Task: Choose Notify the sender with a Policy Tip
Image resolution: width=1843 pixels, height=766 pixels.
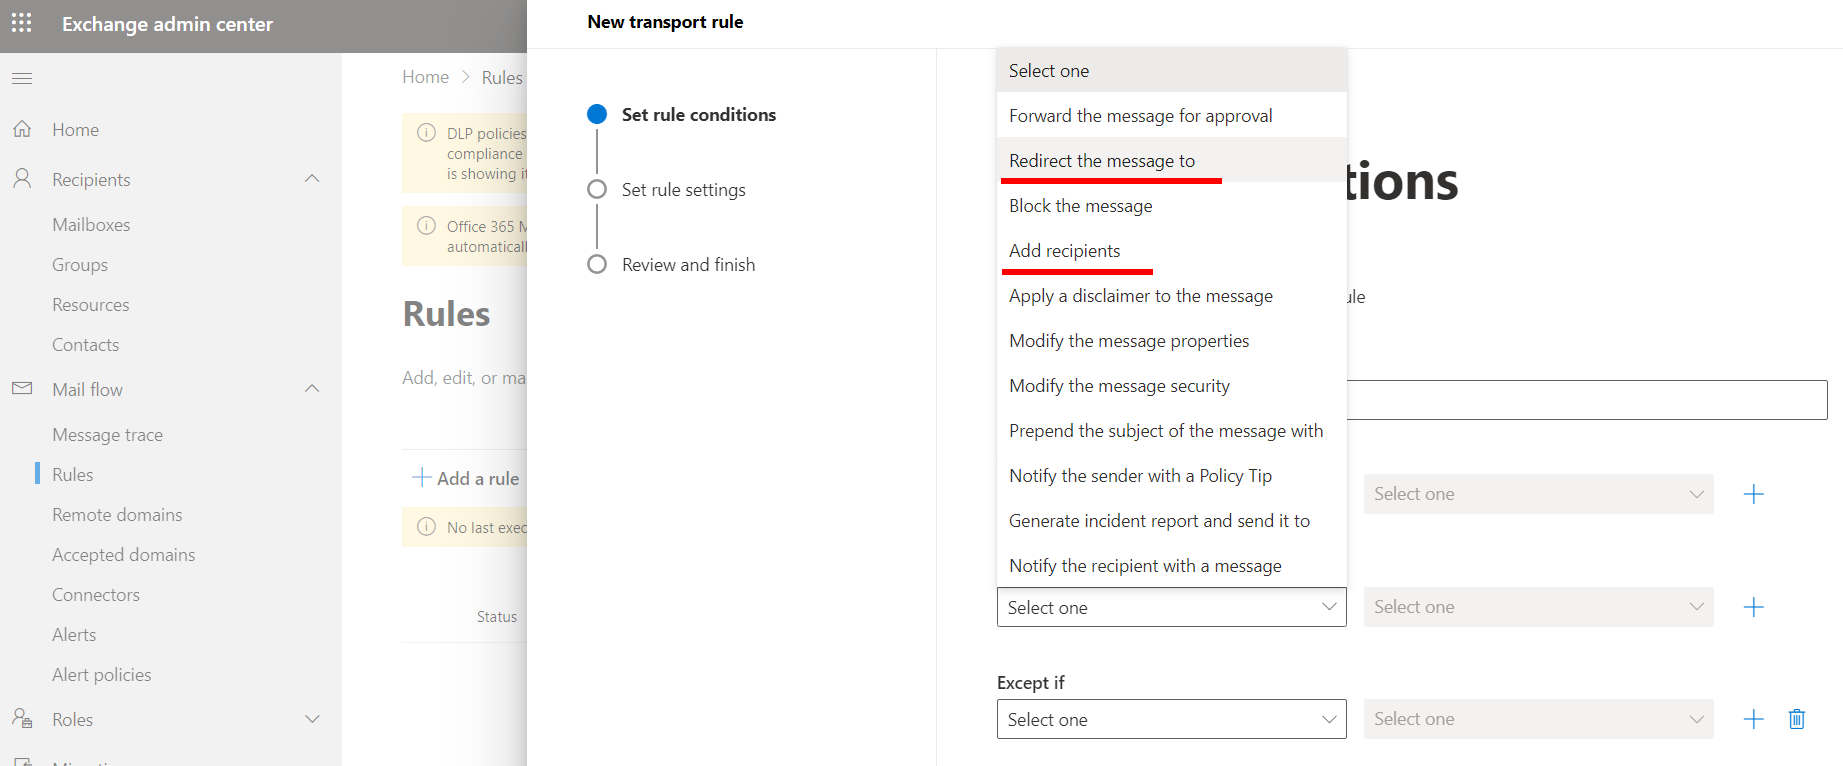Action: click(x=1171, y=475)
